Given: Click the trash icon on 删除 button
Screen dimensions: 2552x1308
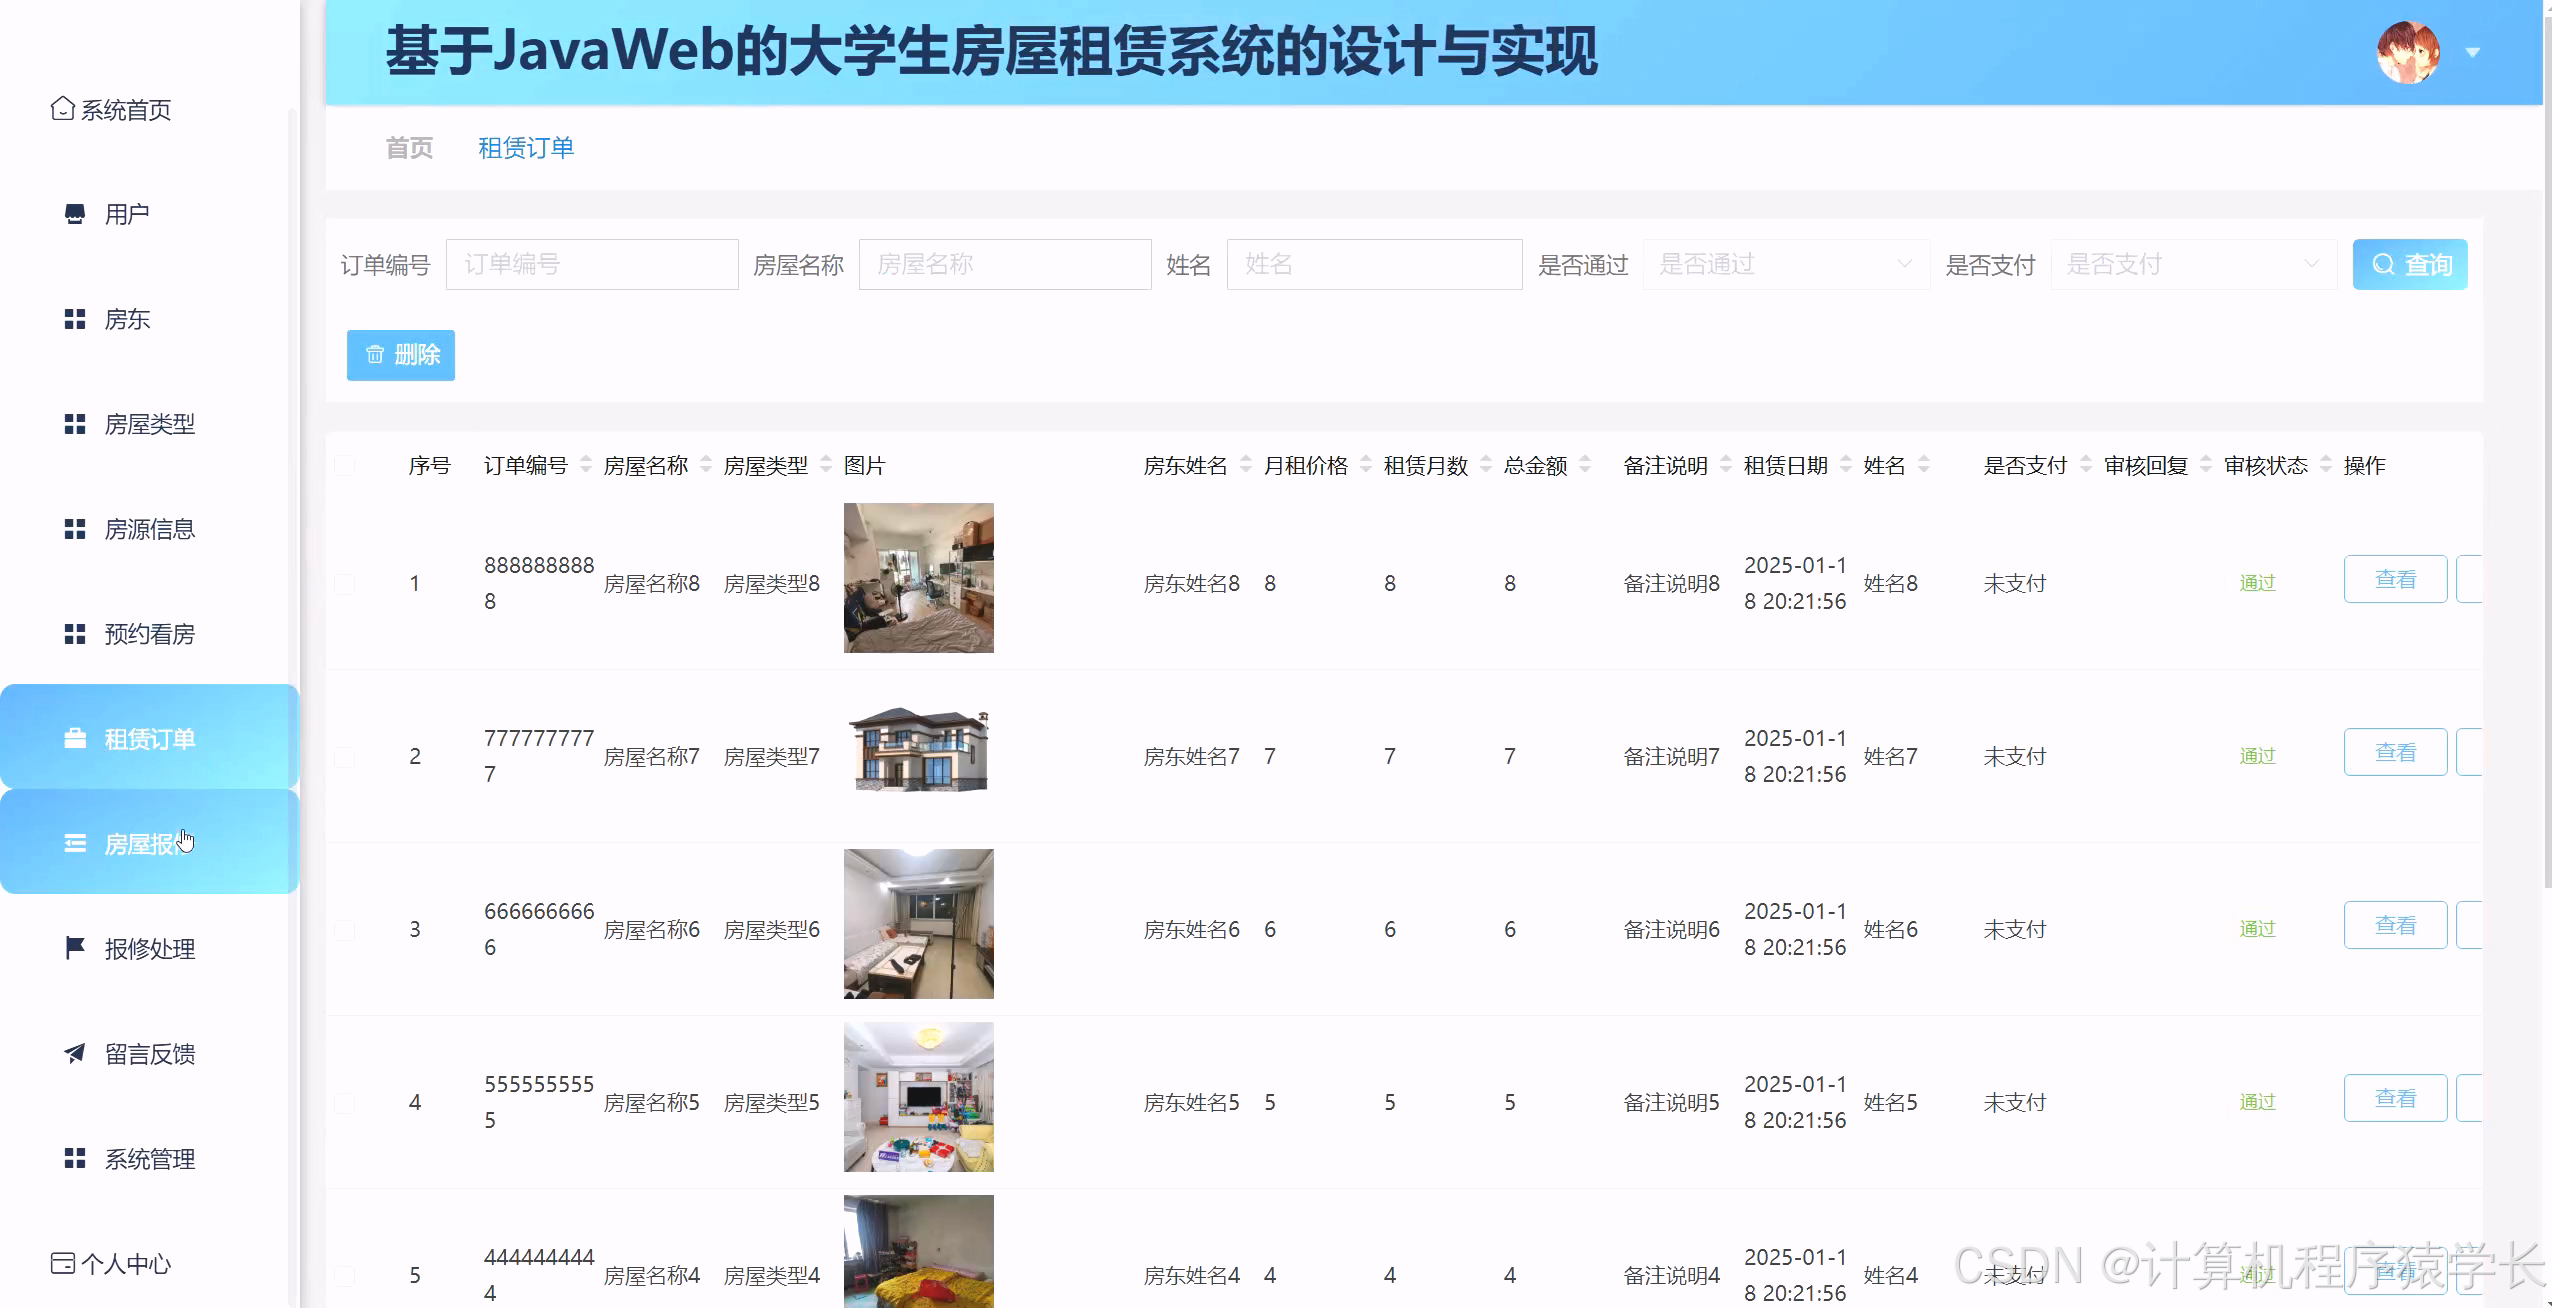Looking at the screenshot, I should click(375, 354).
